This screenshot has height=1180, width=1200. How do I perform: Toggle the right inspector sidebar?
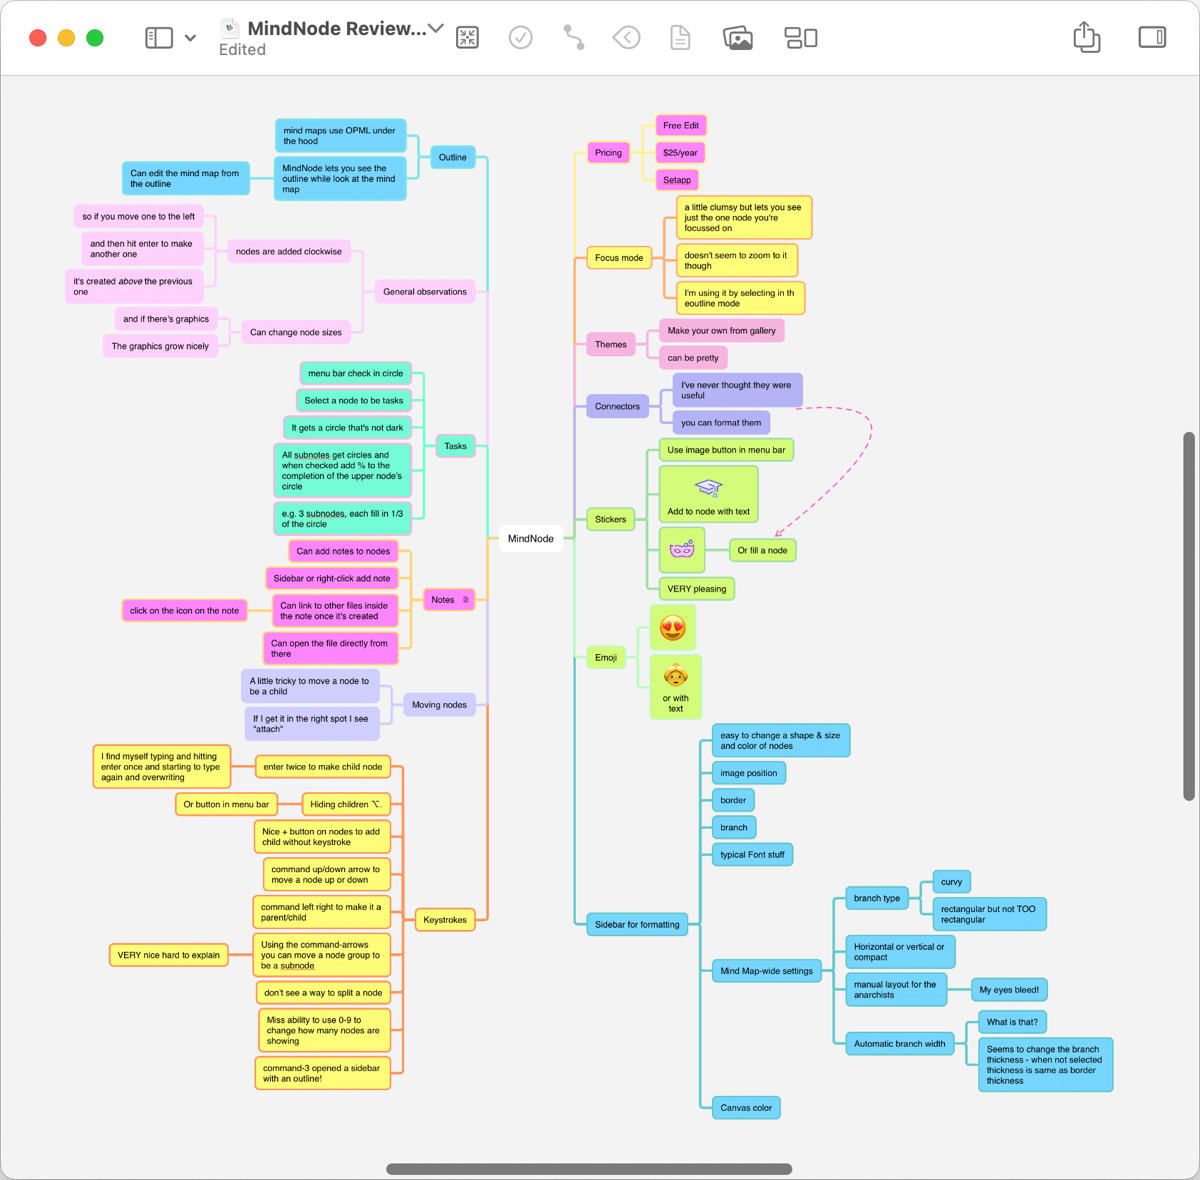click(1152, 38)
